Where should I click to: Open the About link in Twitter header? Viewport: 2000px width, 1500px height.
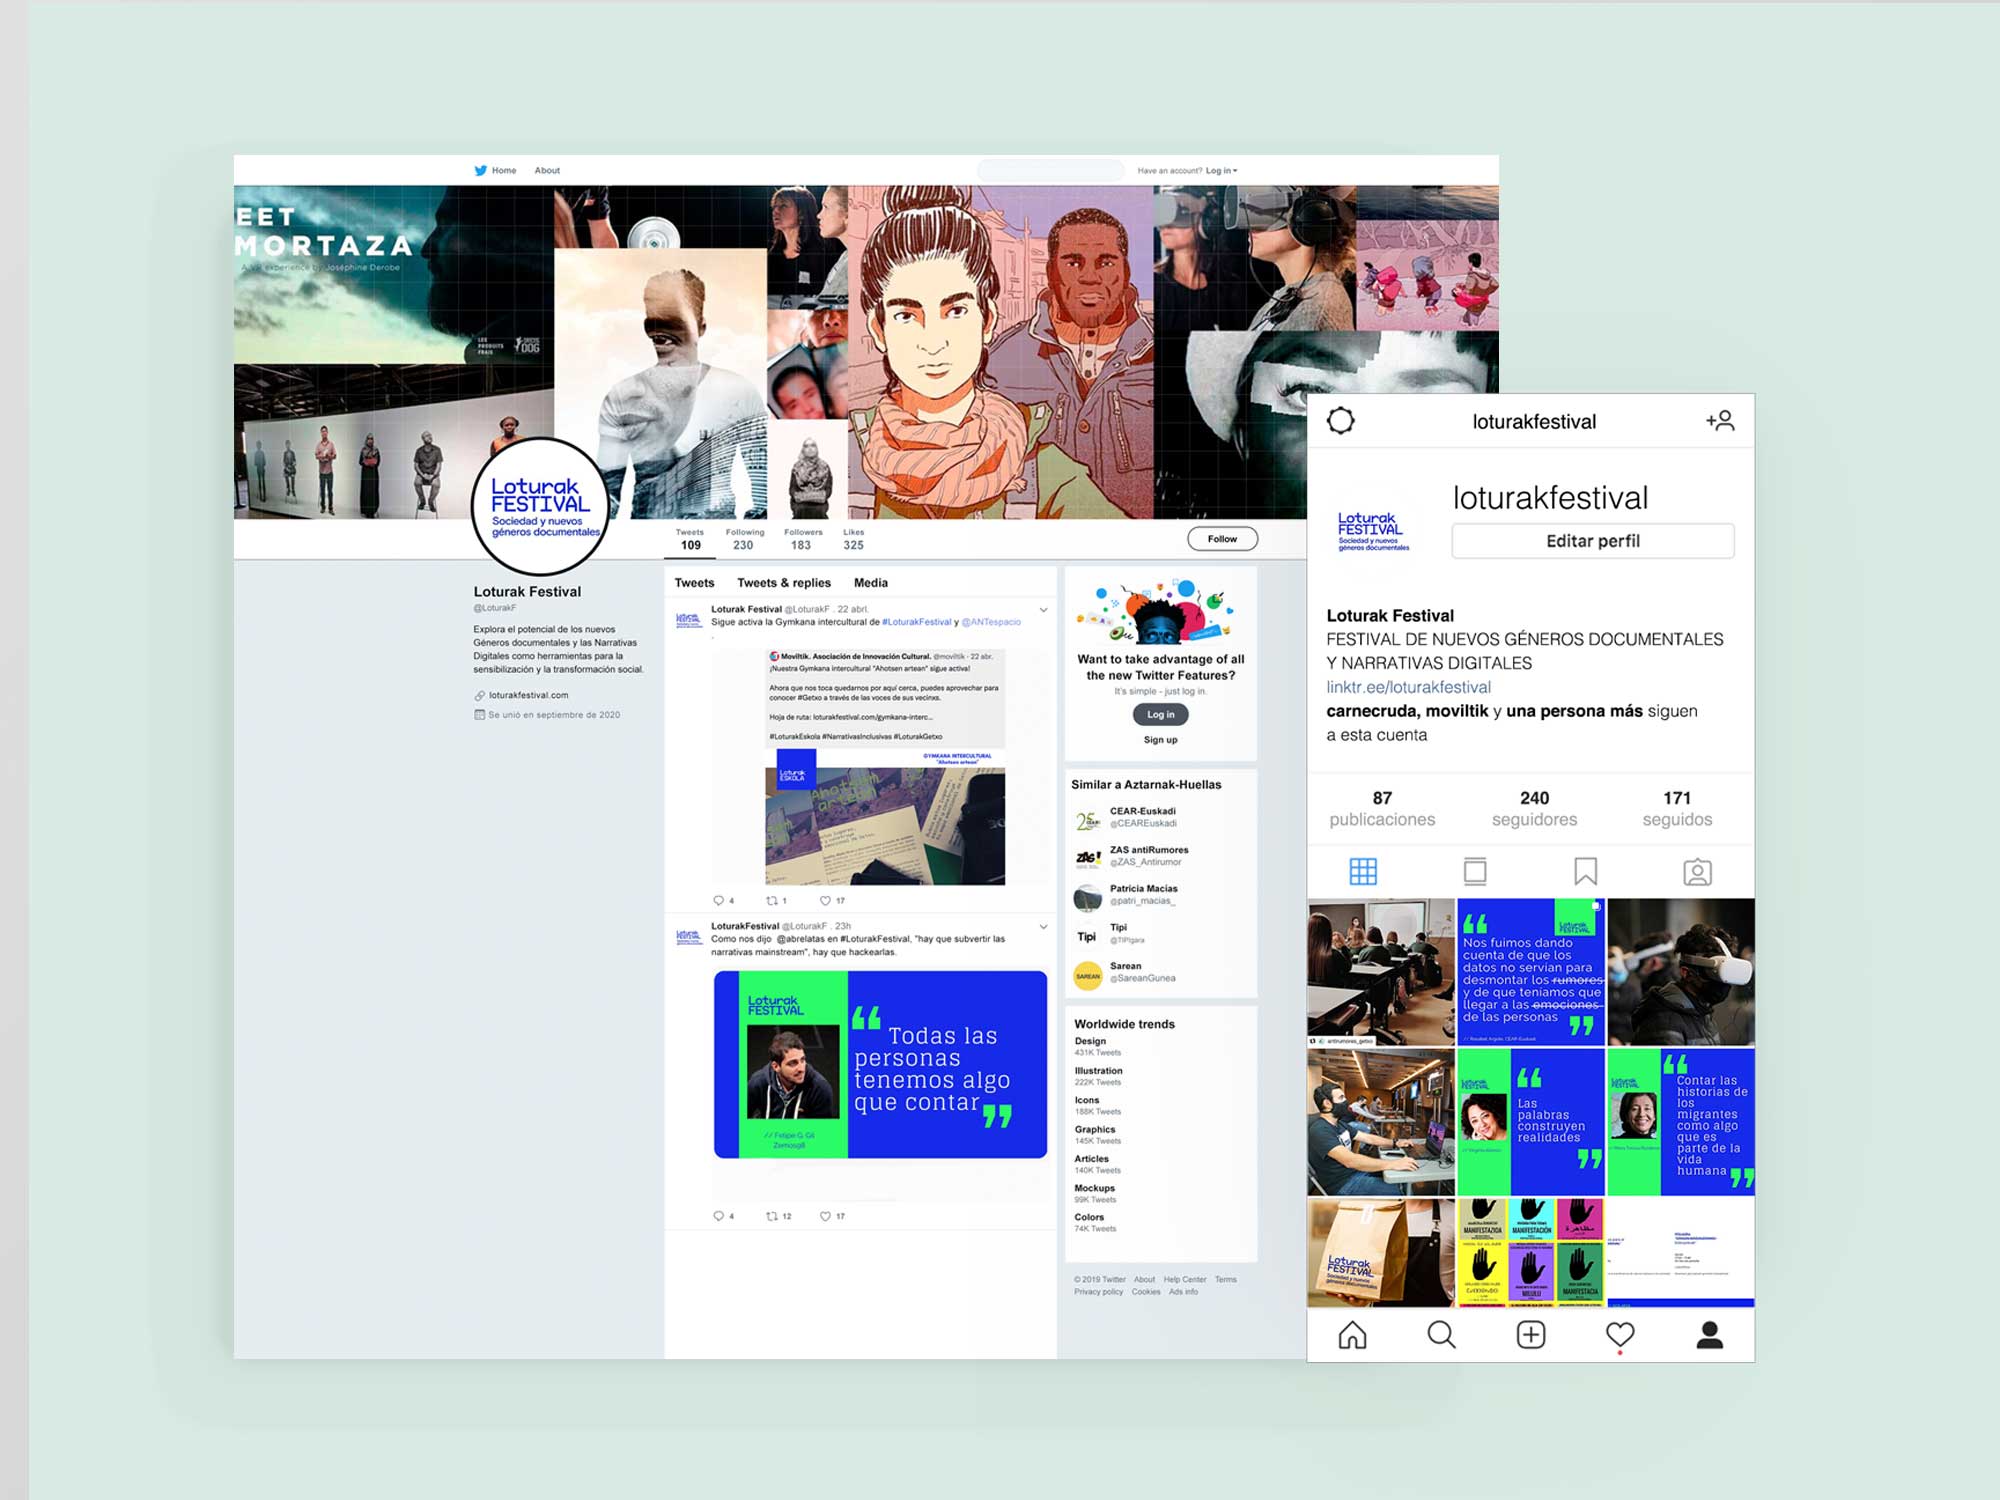(547, 170)
